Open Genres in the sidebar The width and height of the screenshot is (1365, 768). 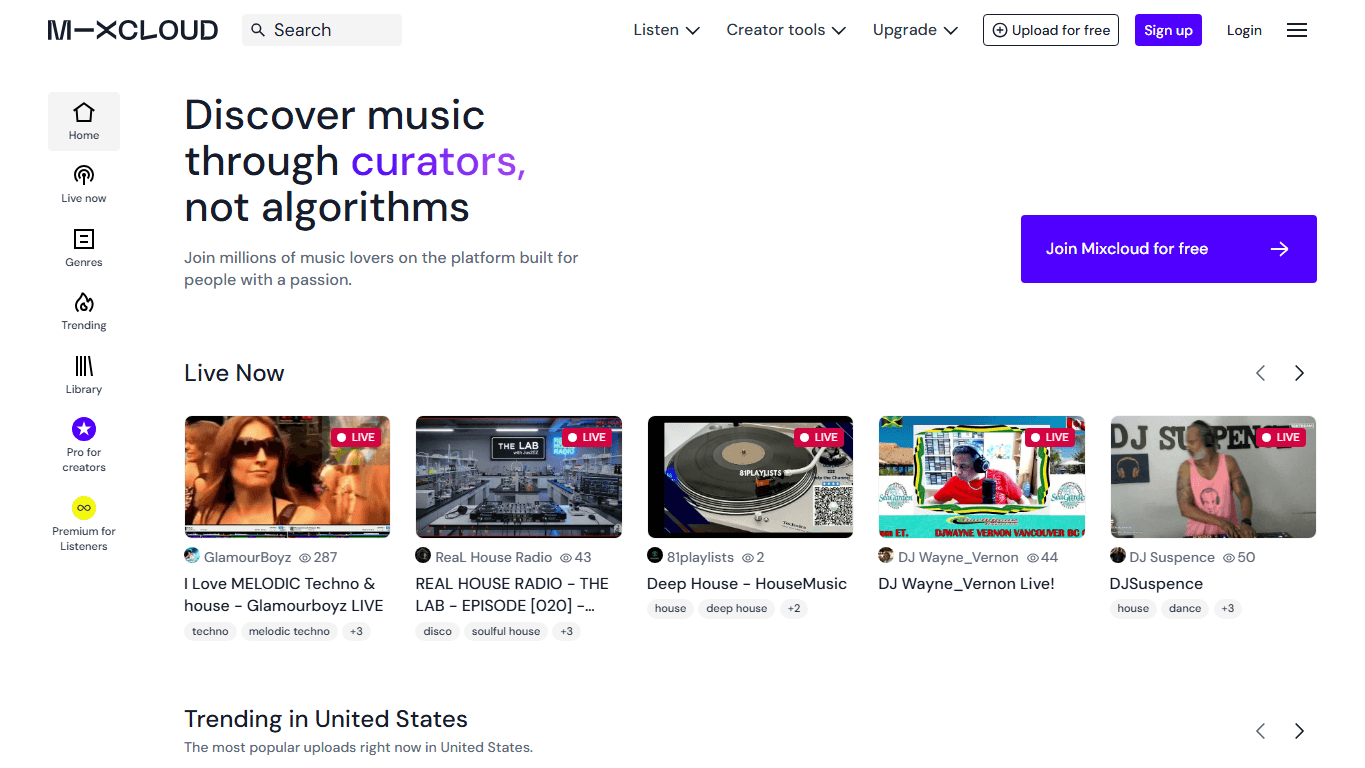84,248
